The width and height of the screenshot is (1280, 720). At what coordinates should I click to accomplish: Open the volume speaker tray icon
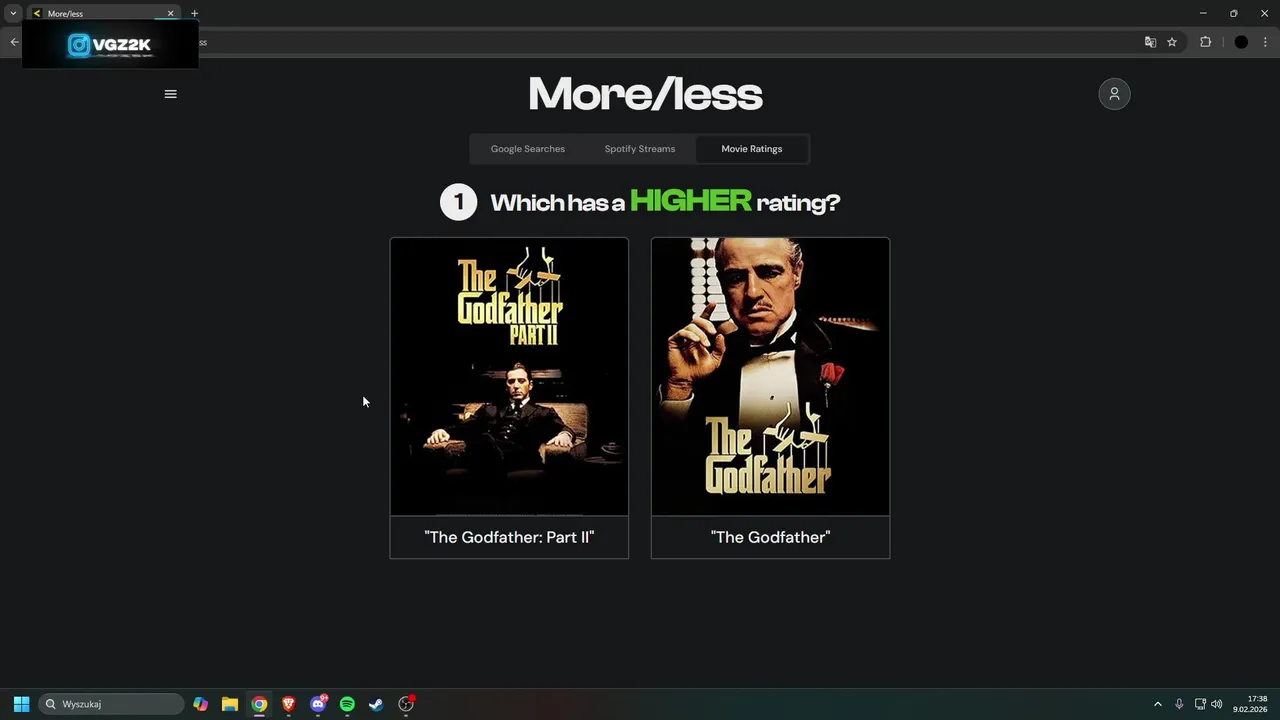click(x=1217, y=704)
